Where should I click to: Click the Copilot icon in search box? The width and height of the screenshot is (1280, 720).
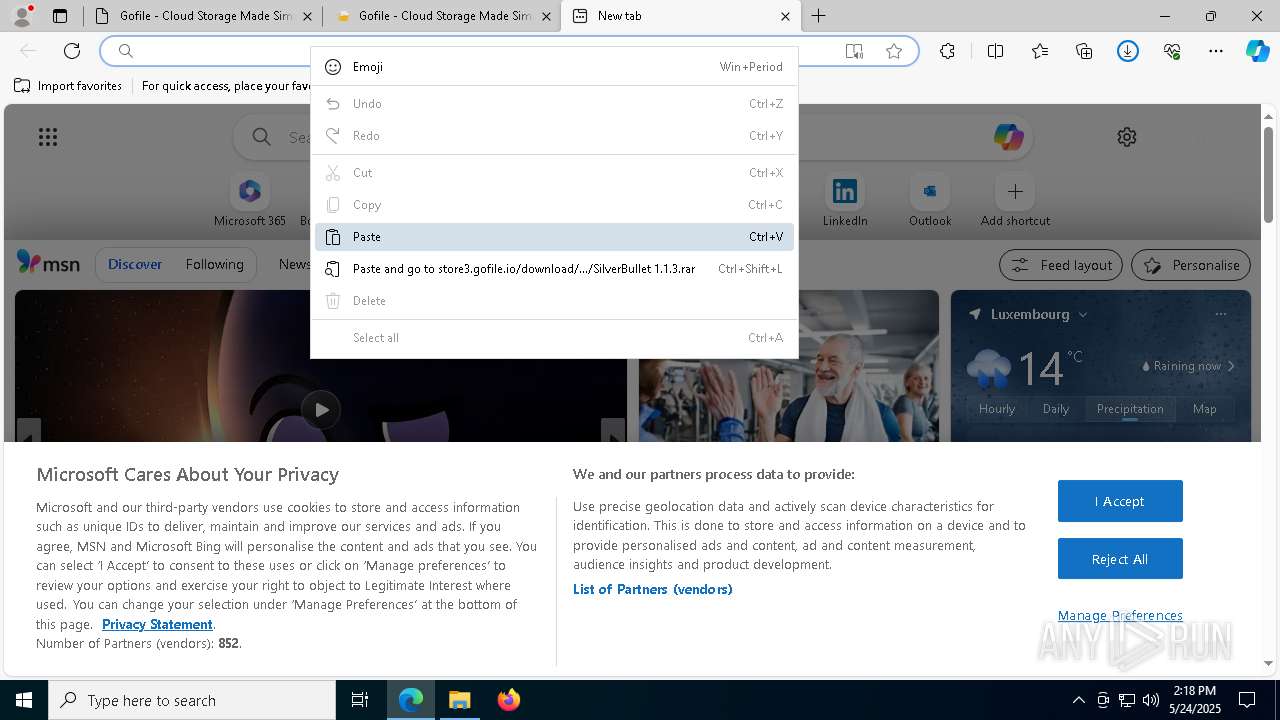click(x=1008, y=137)
